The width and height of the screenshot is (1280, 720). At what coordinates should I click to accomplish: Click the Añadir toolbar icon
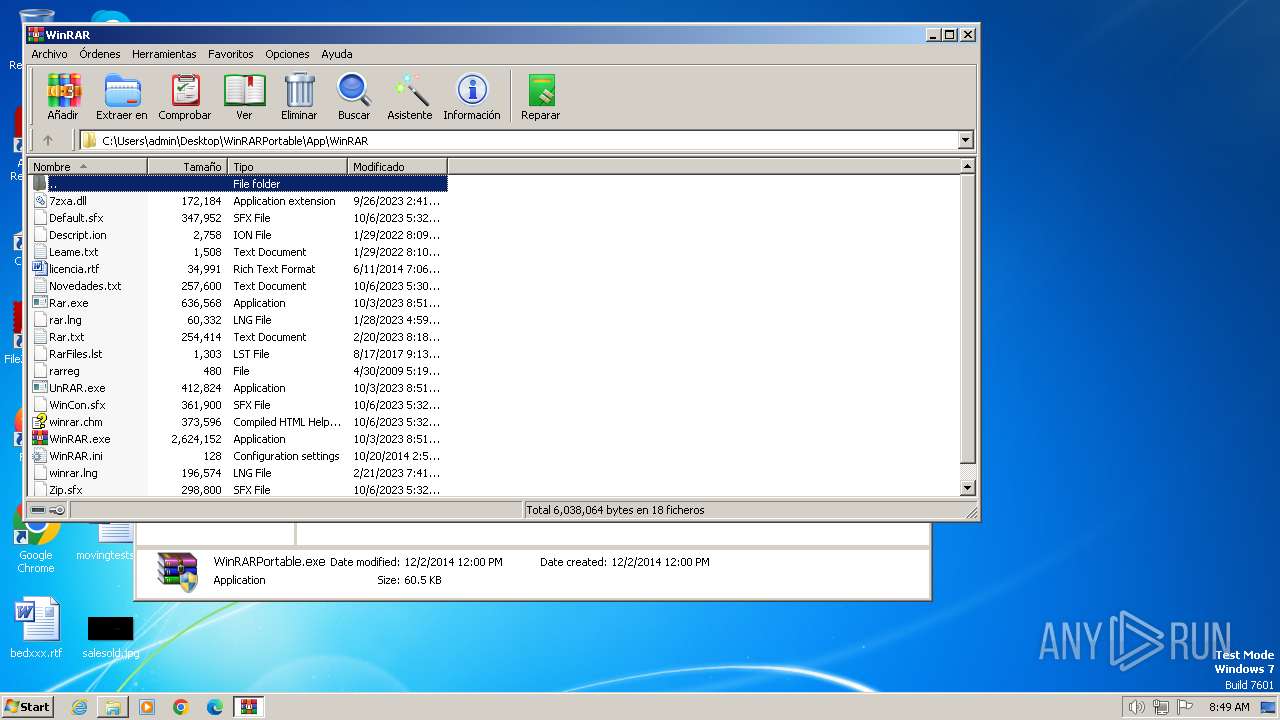pyautogui.click(x=63, y=97)
